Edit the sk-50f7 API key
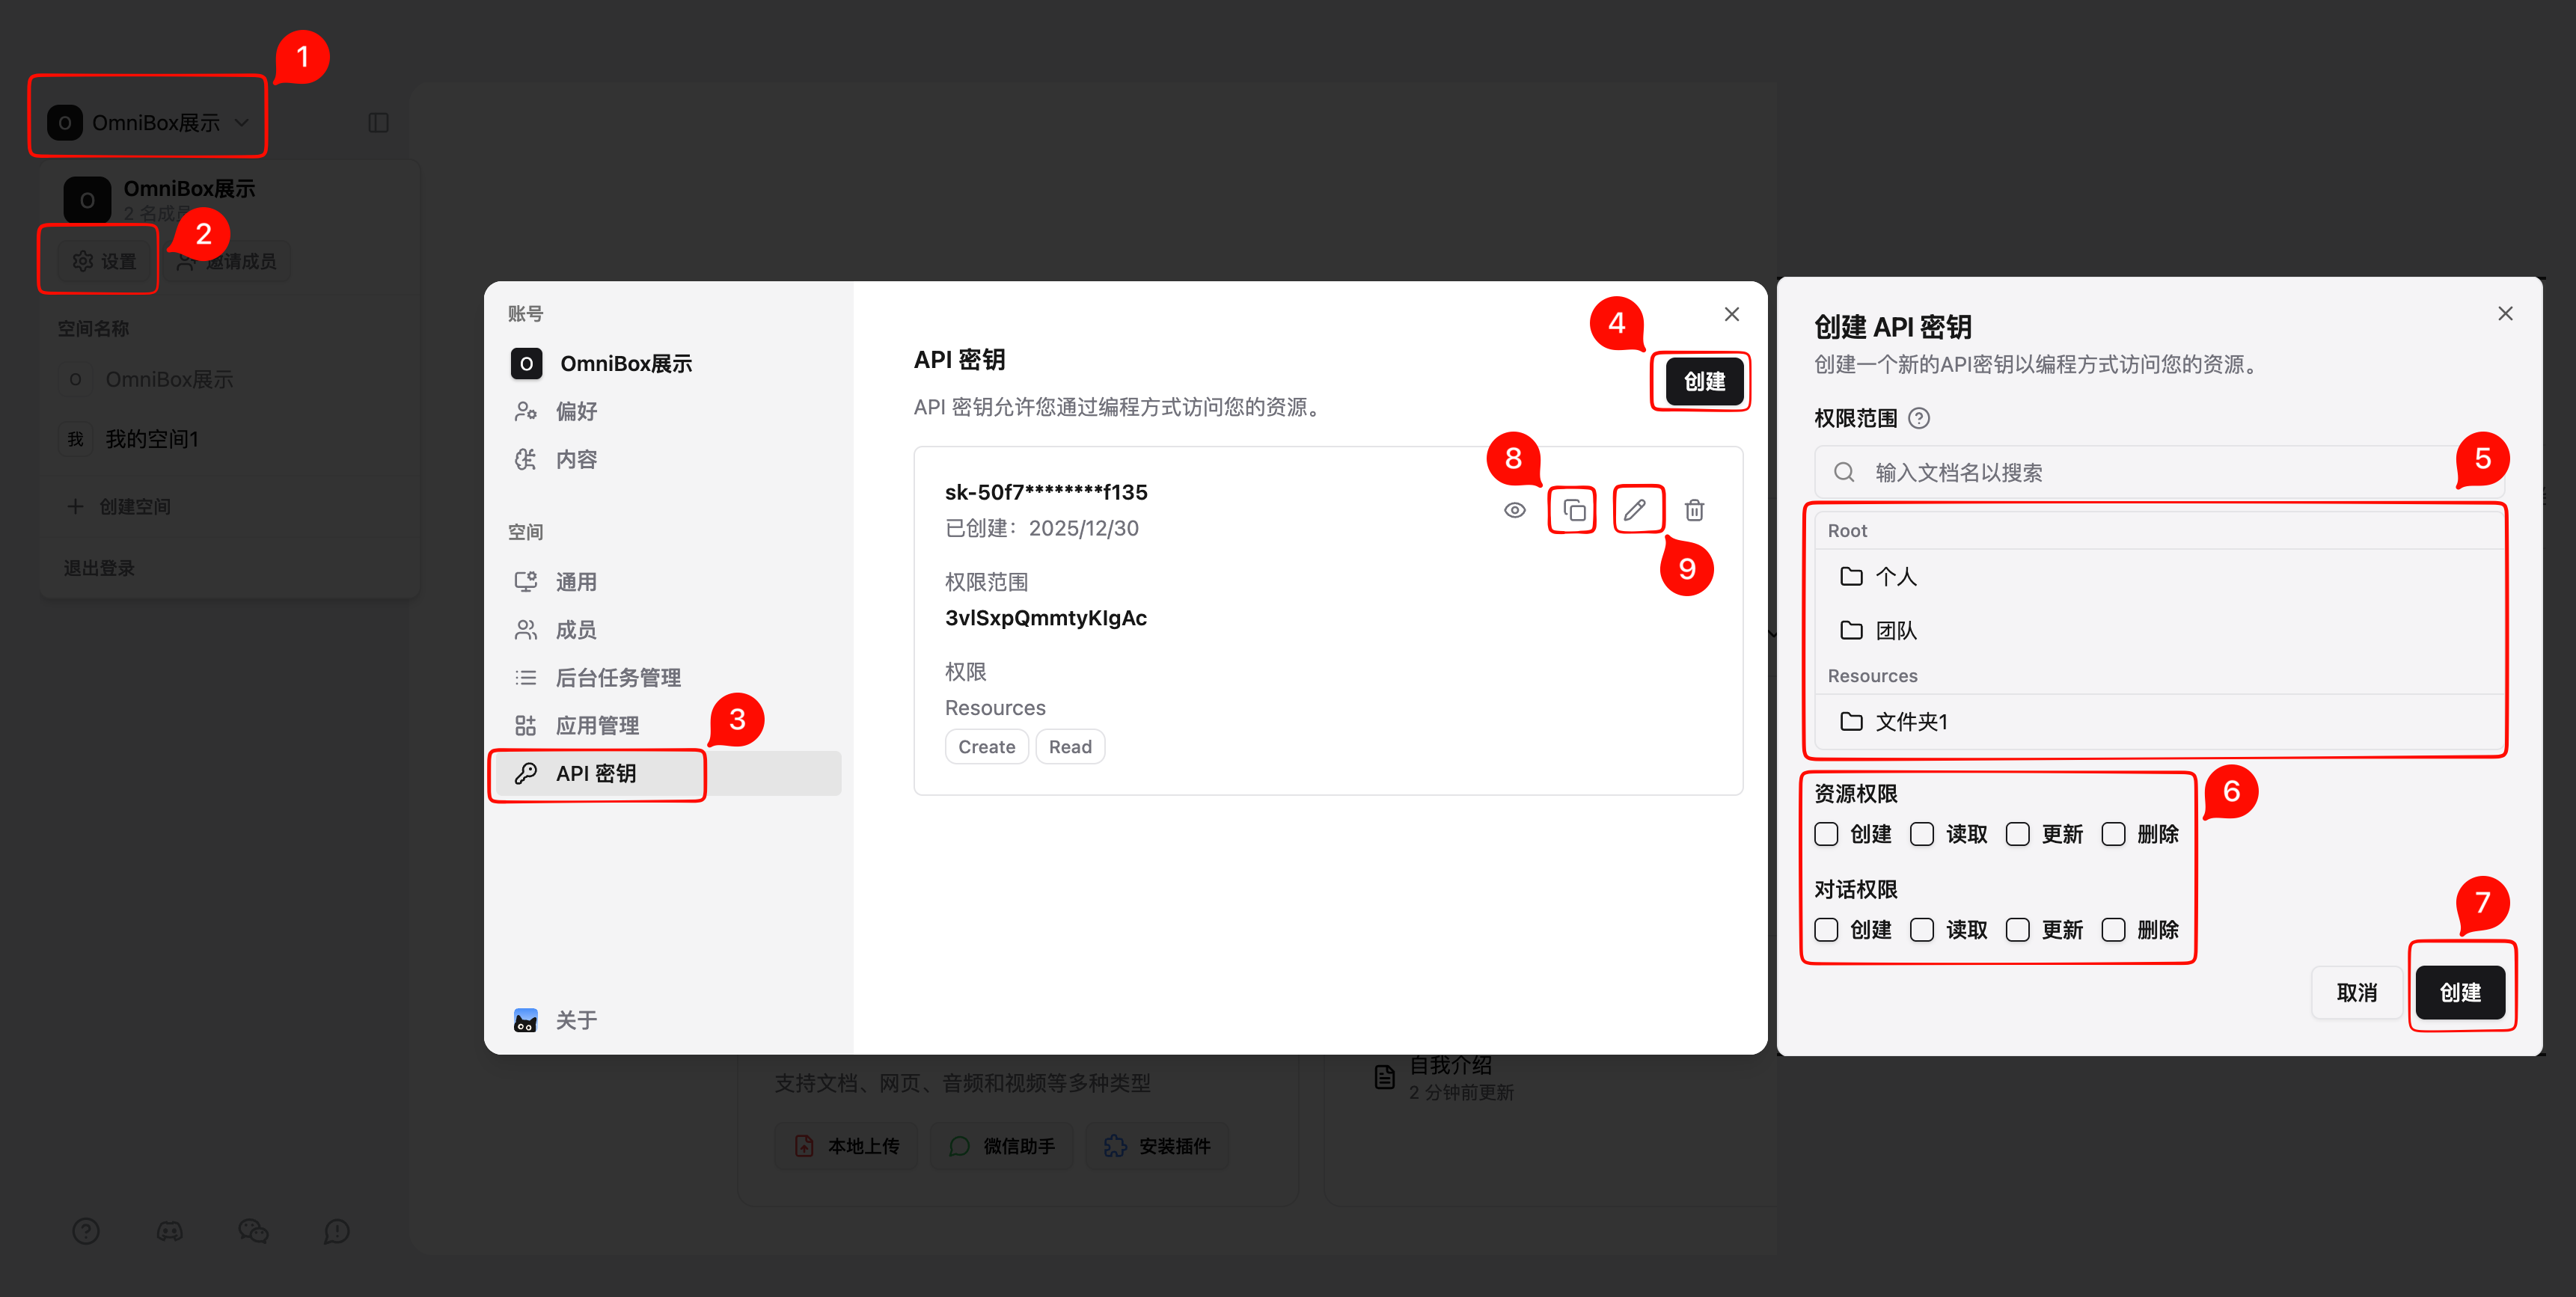The image size is (2576, 1297). point(1637,509)
